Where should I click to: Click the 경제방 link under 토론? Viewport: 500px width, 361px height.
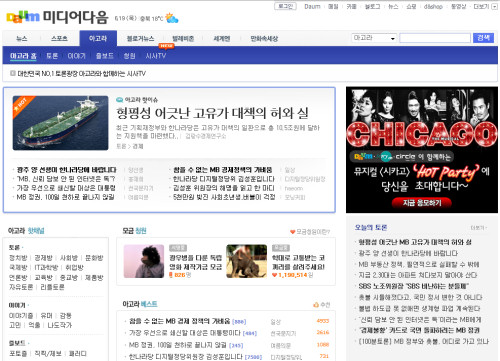[43, 258]
